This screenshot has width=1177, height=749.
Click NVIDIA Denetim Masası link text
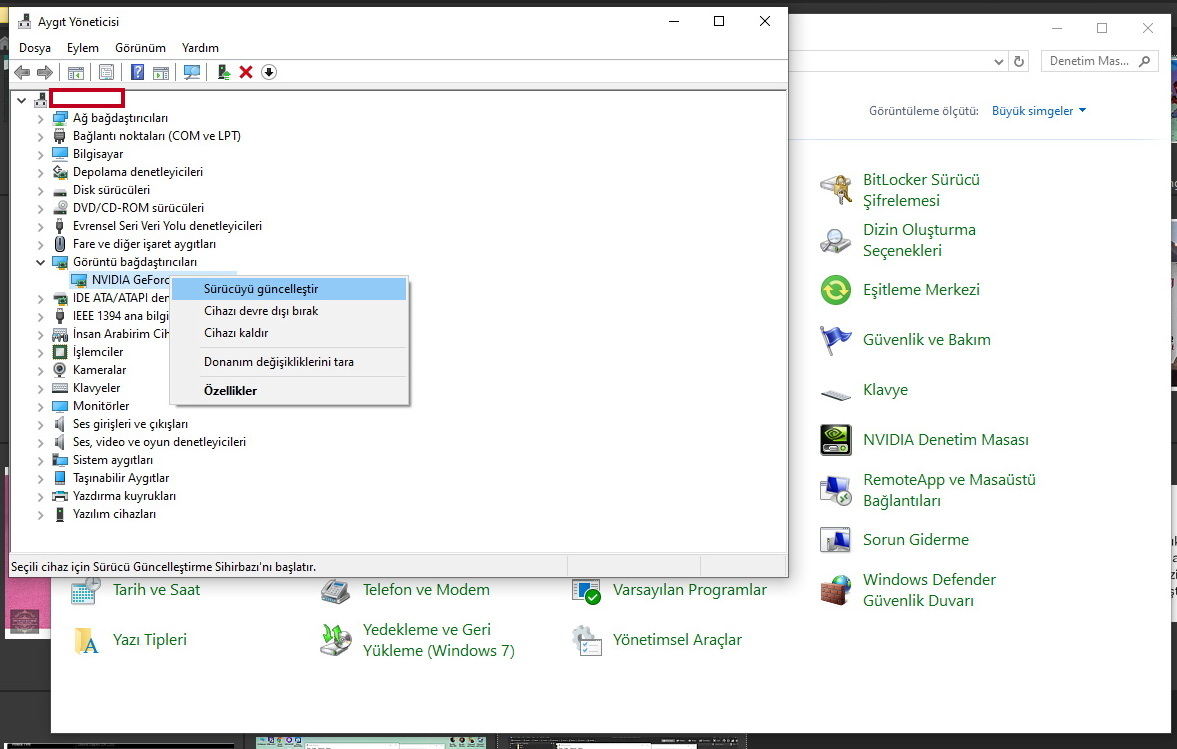tap(946, 440)
